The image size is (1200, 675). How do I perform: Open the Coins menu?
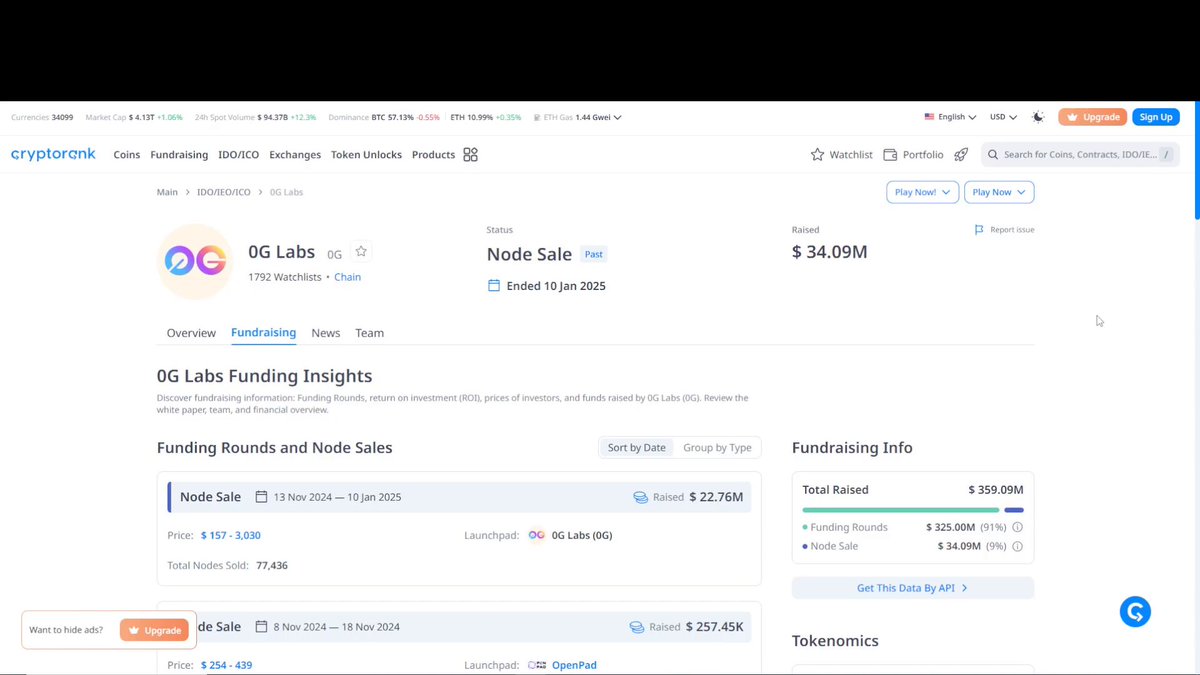[127, 155]
